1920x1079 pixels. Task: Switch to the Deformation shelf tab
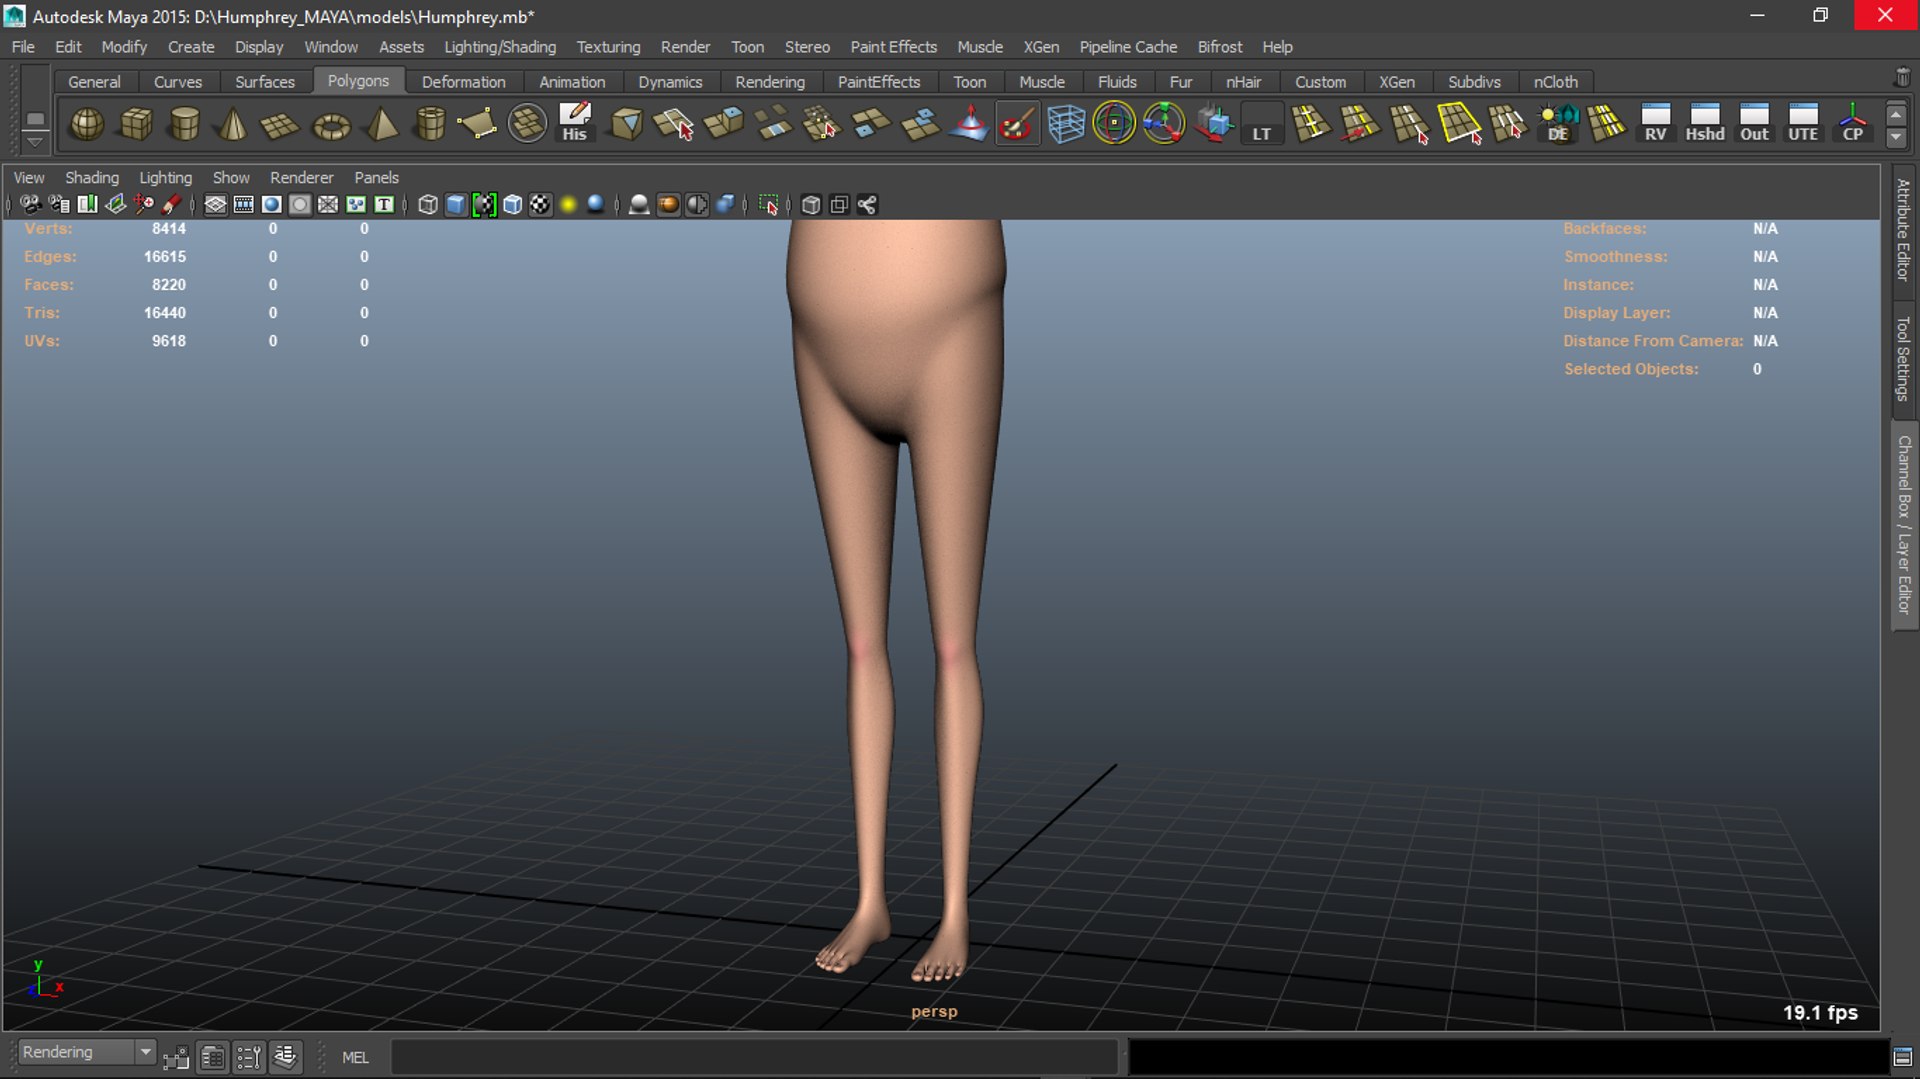(x=464, y=82)
